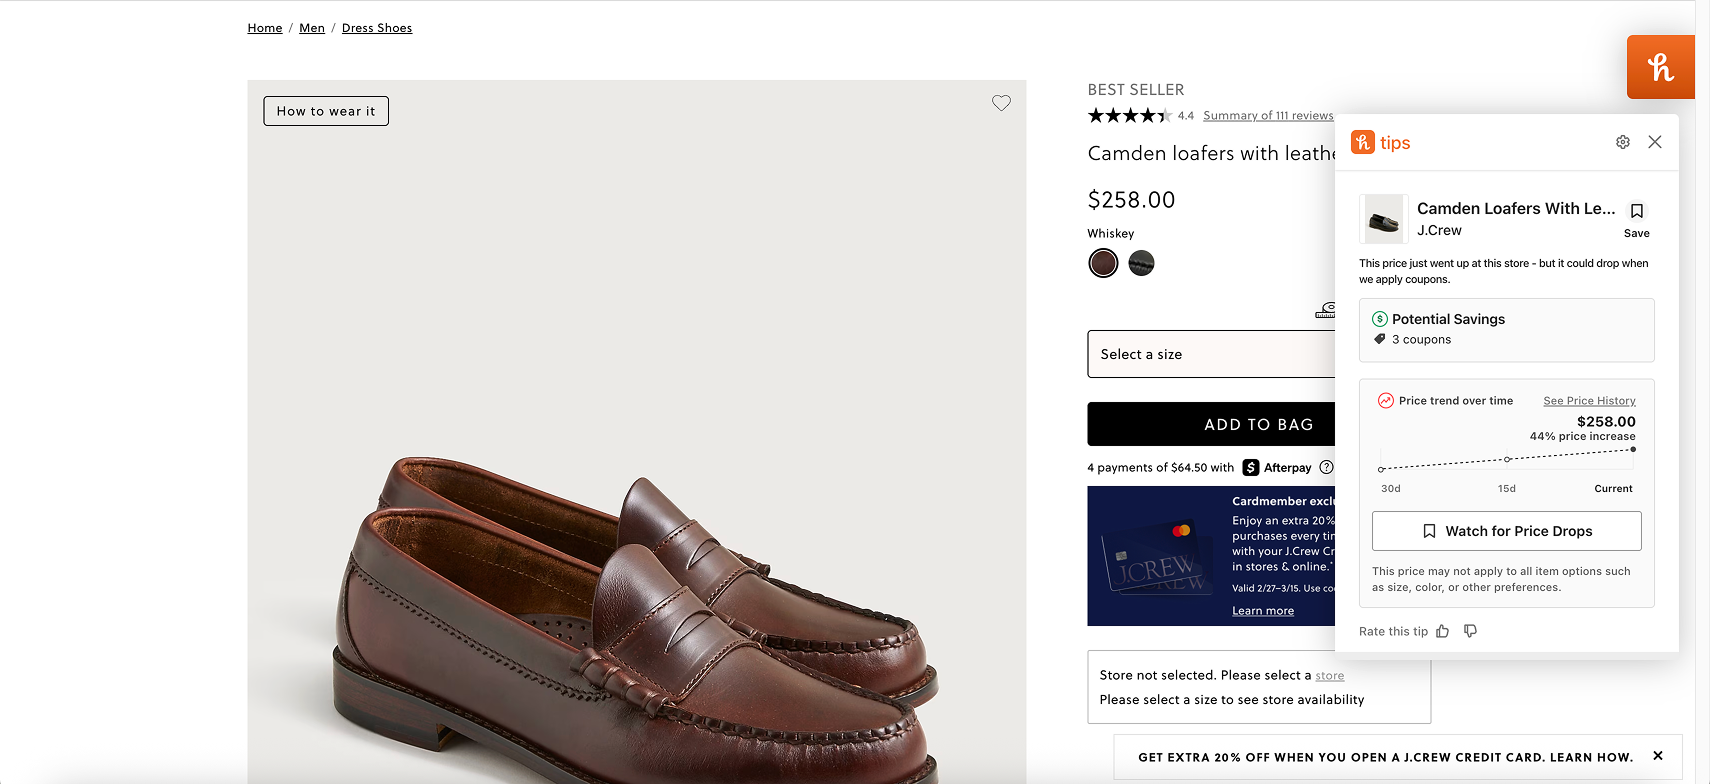Go to Home breadcrumb
1710x784 pixels.
tap(265, 28)
